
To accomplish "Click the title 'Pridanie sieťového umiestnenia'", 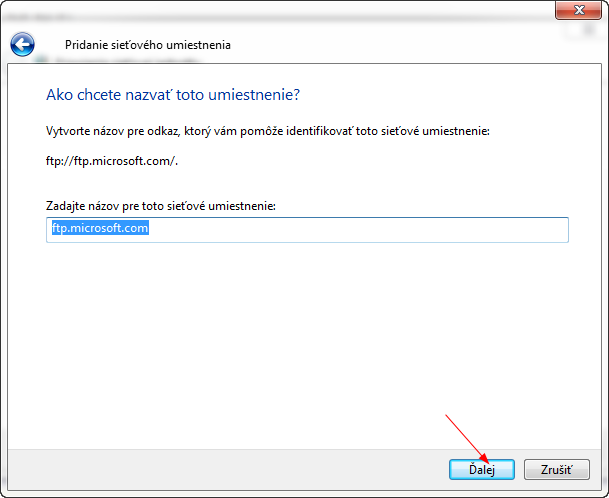I will [x=148, y=45].
